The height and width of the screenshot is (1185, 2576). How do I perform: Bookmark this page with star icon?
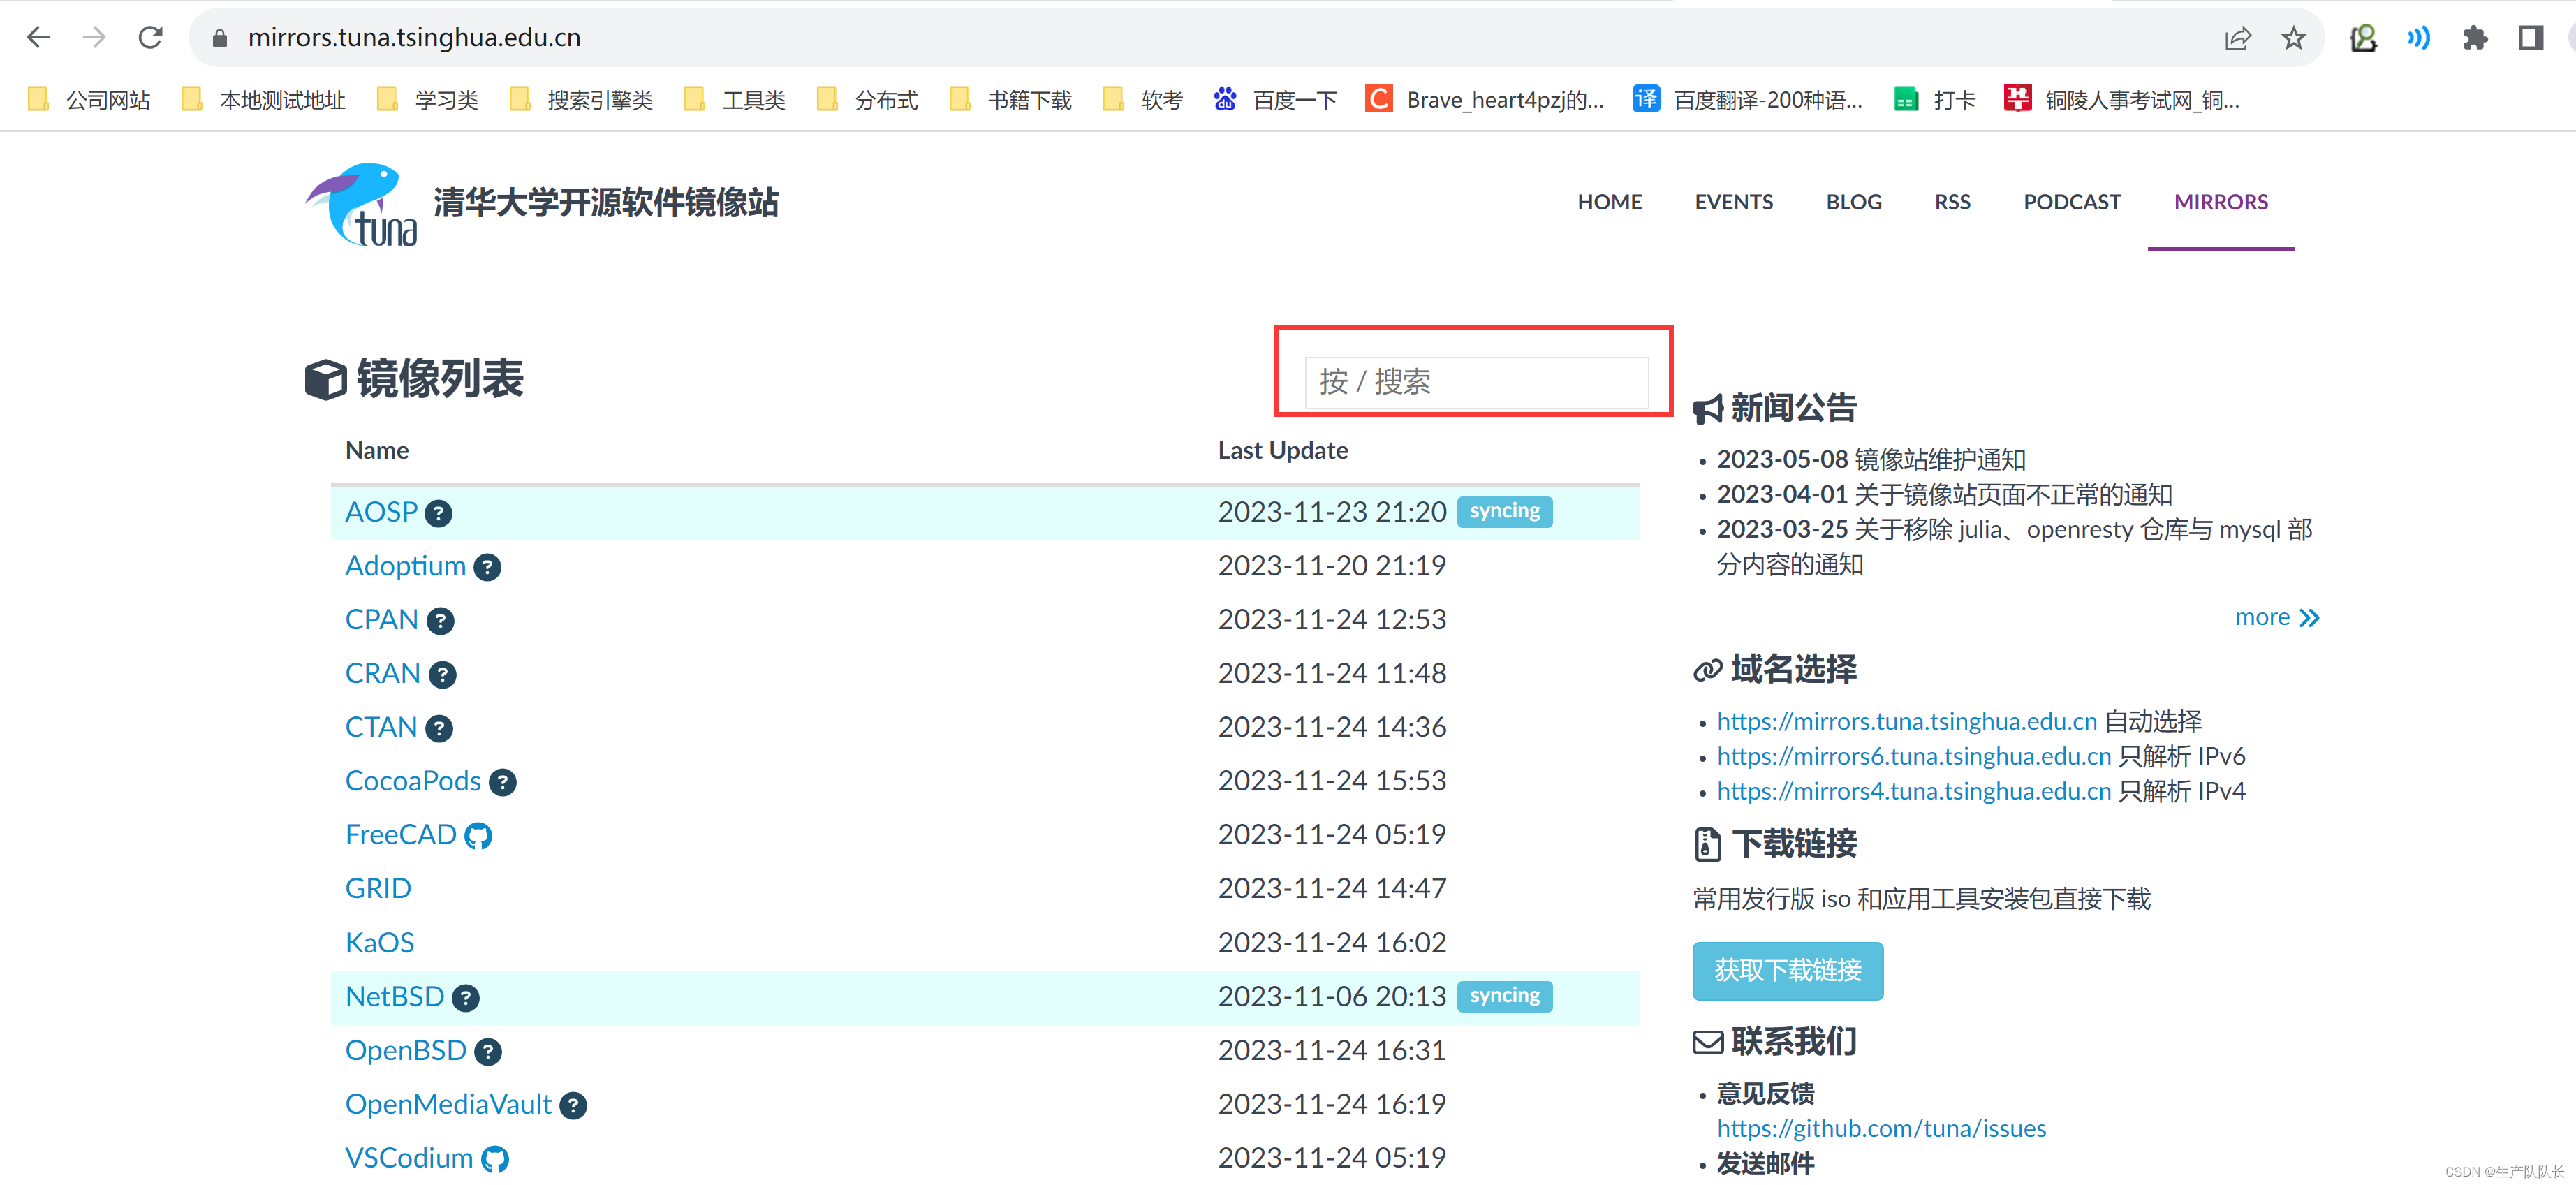[2293, 38]
